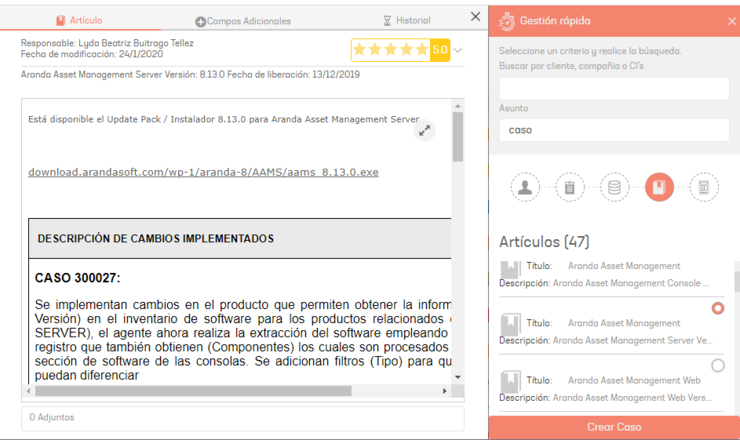Select the articles bookmark criterion icon
Viewport: 740px width, 440px height.
(x=659, y=187)
